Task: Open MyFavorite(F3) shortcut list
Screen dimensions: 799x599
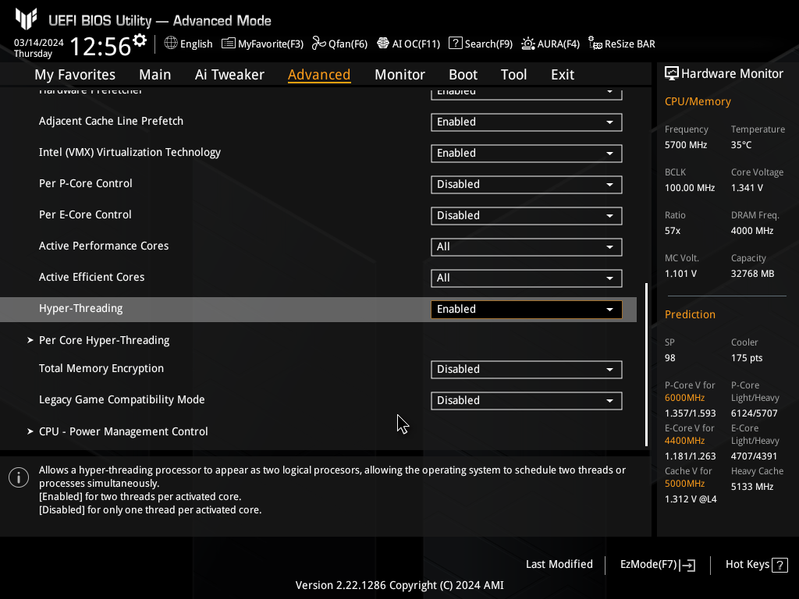Action: click(262, 44)
